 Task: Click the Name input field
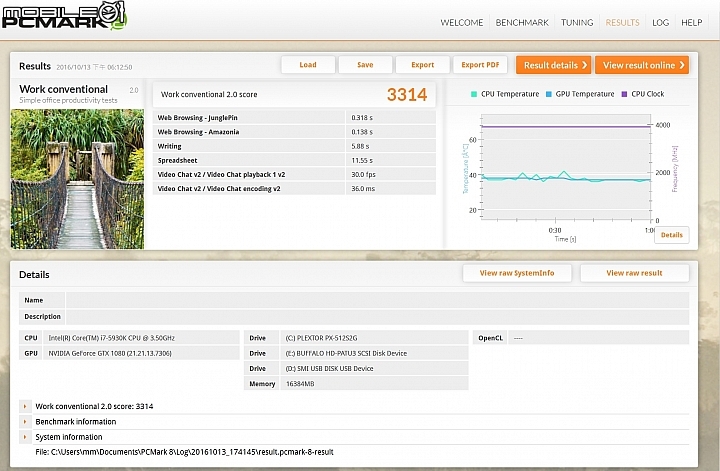pos(377,300)
